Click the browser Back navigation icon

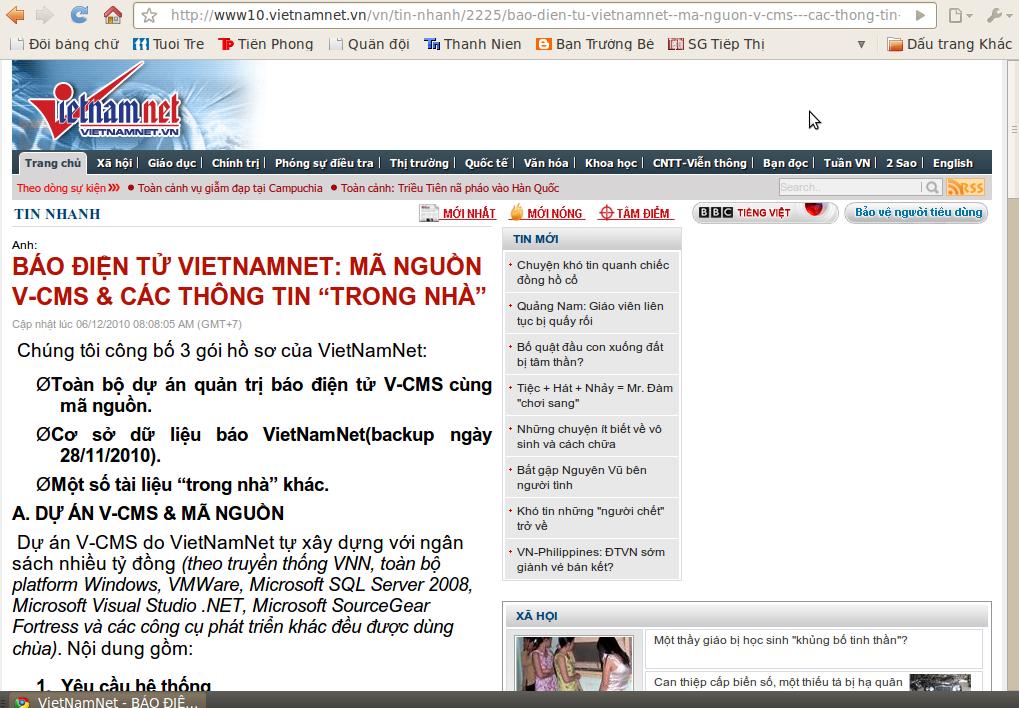16,15
